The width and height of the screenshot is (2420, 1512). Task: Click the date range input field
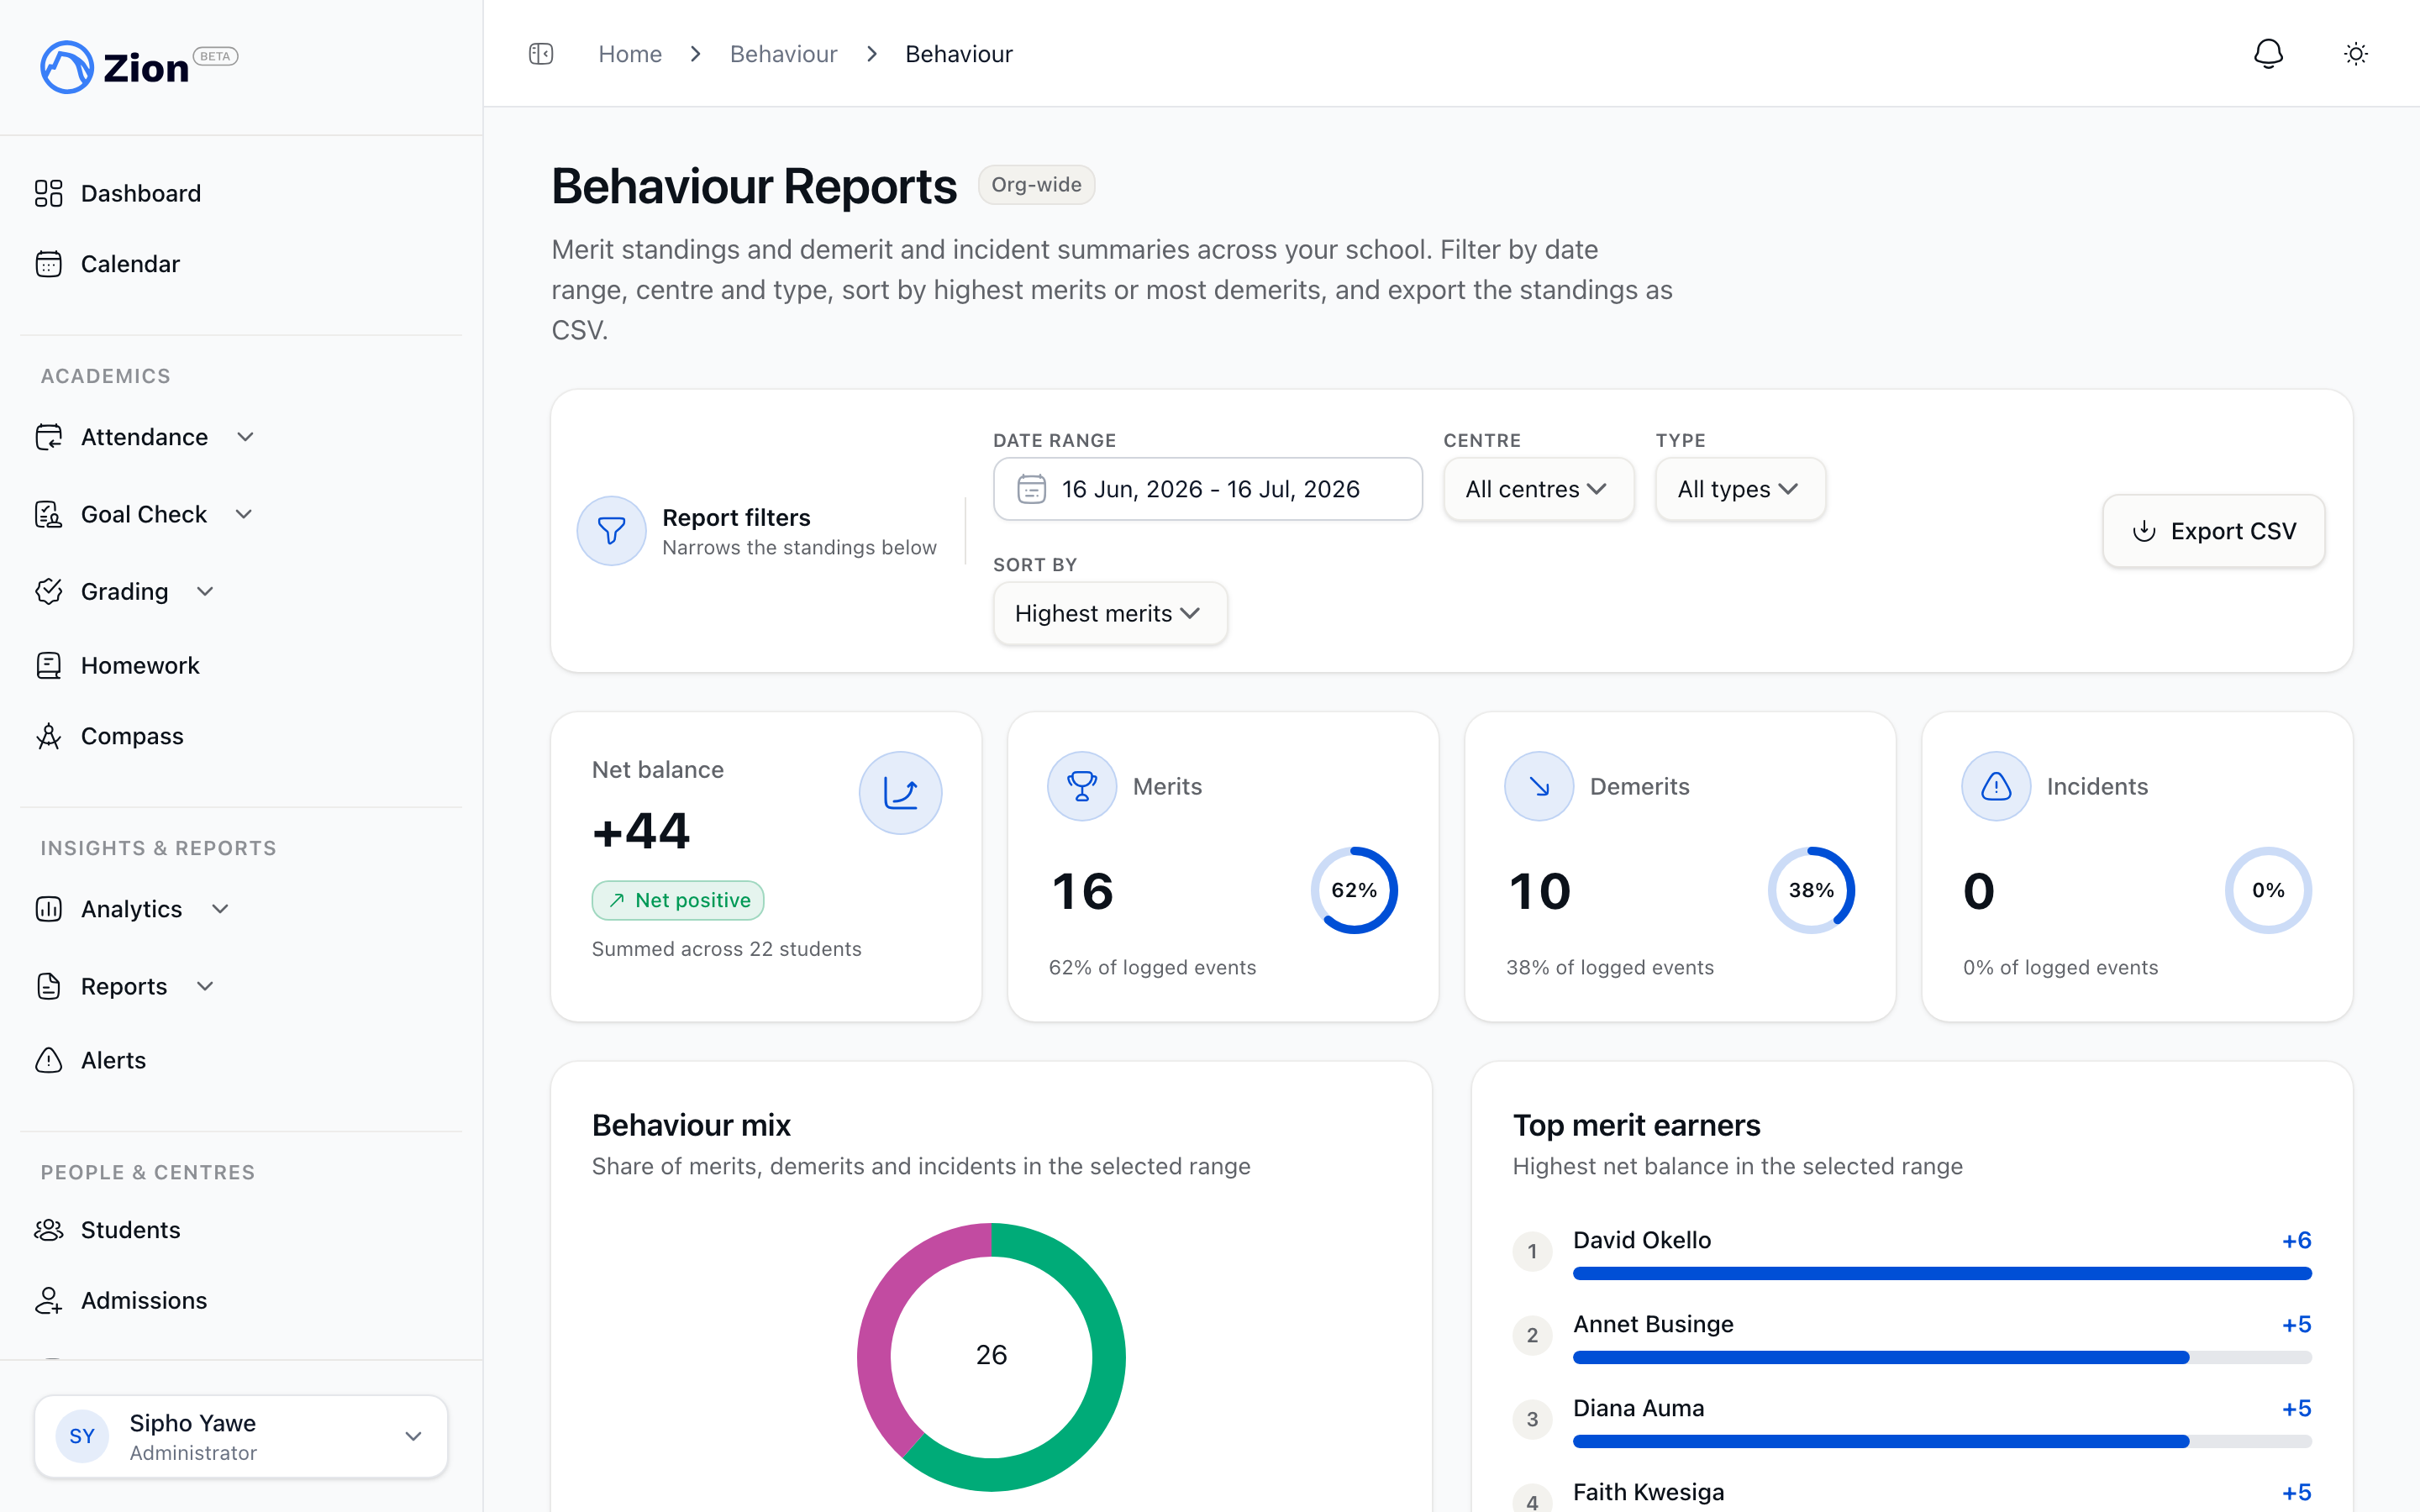pos(1207,489)
